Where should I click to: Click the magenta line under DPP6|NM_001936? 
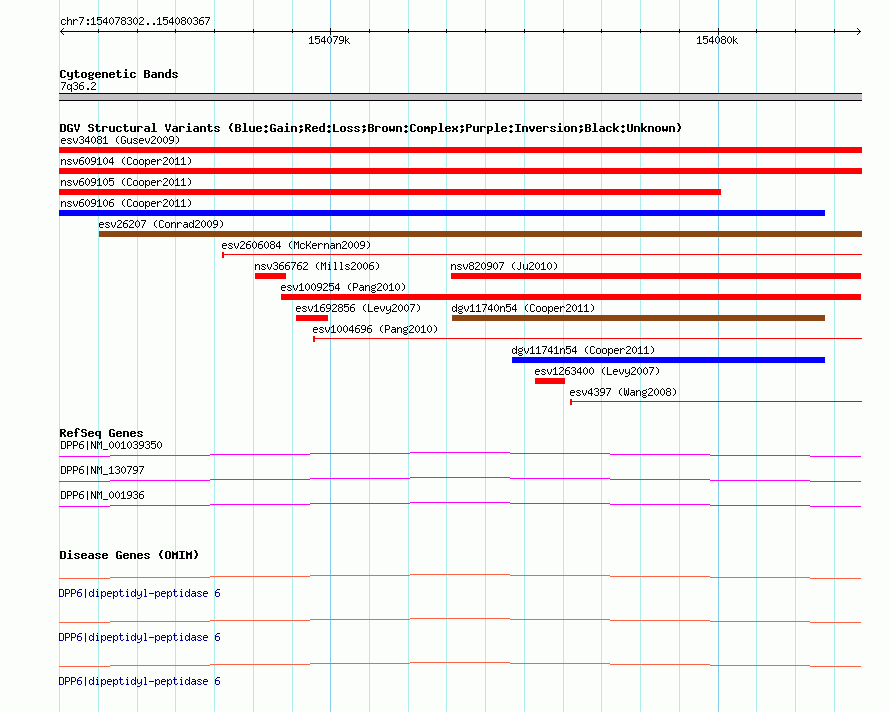[x=460, y=504]
